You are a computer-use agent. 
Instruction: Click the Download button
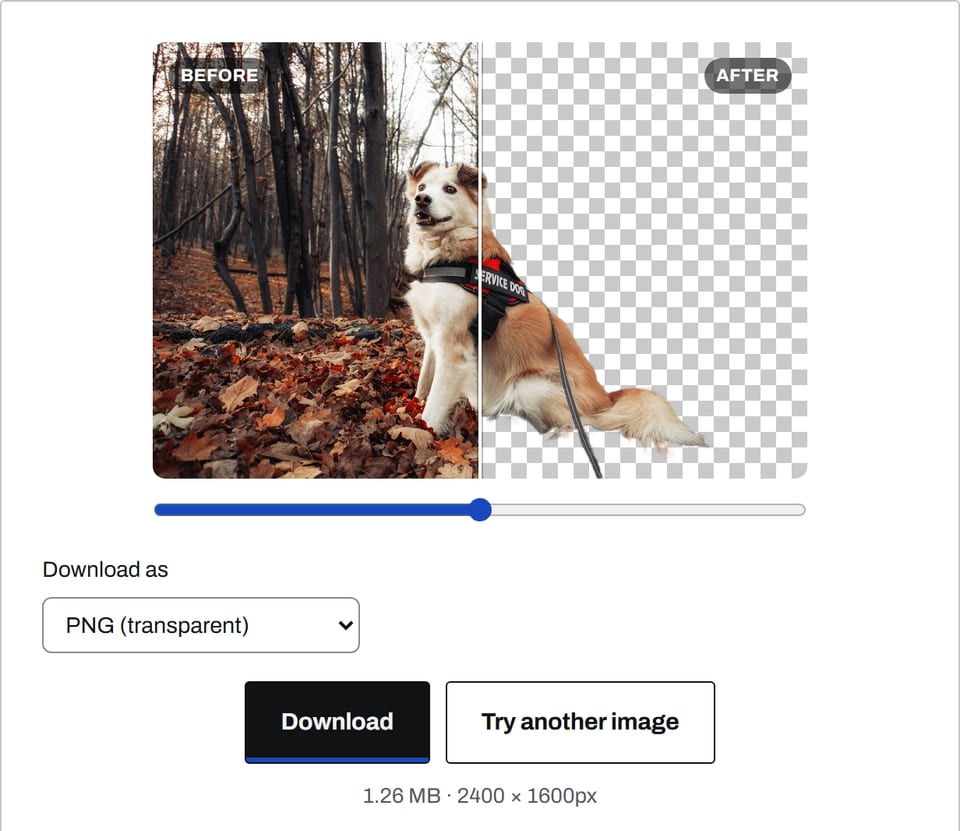pyautogui.click(x=337, y=722)
